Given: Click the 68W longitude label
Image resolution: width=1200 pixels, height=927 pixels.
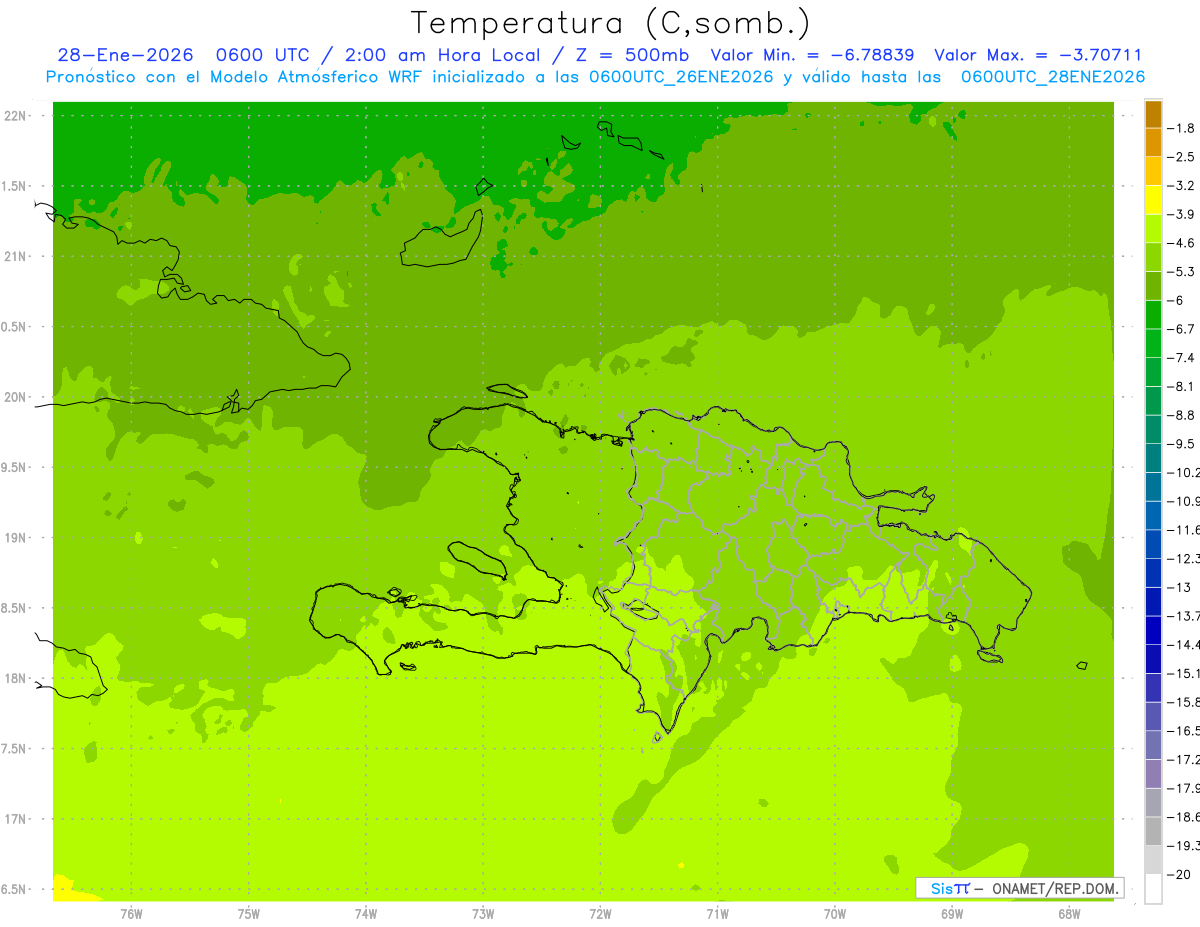Looking at the screenshot, I should [1069, 914].
